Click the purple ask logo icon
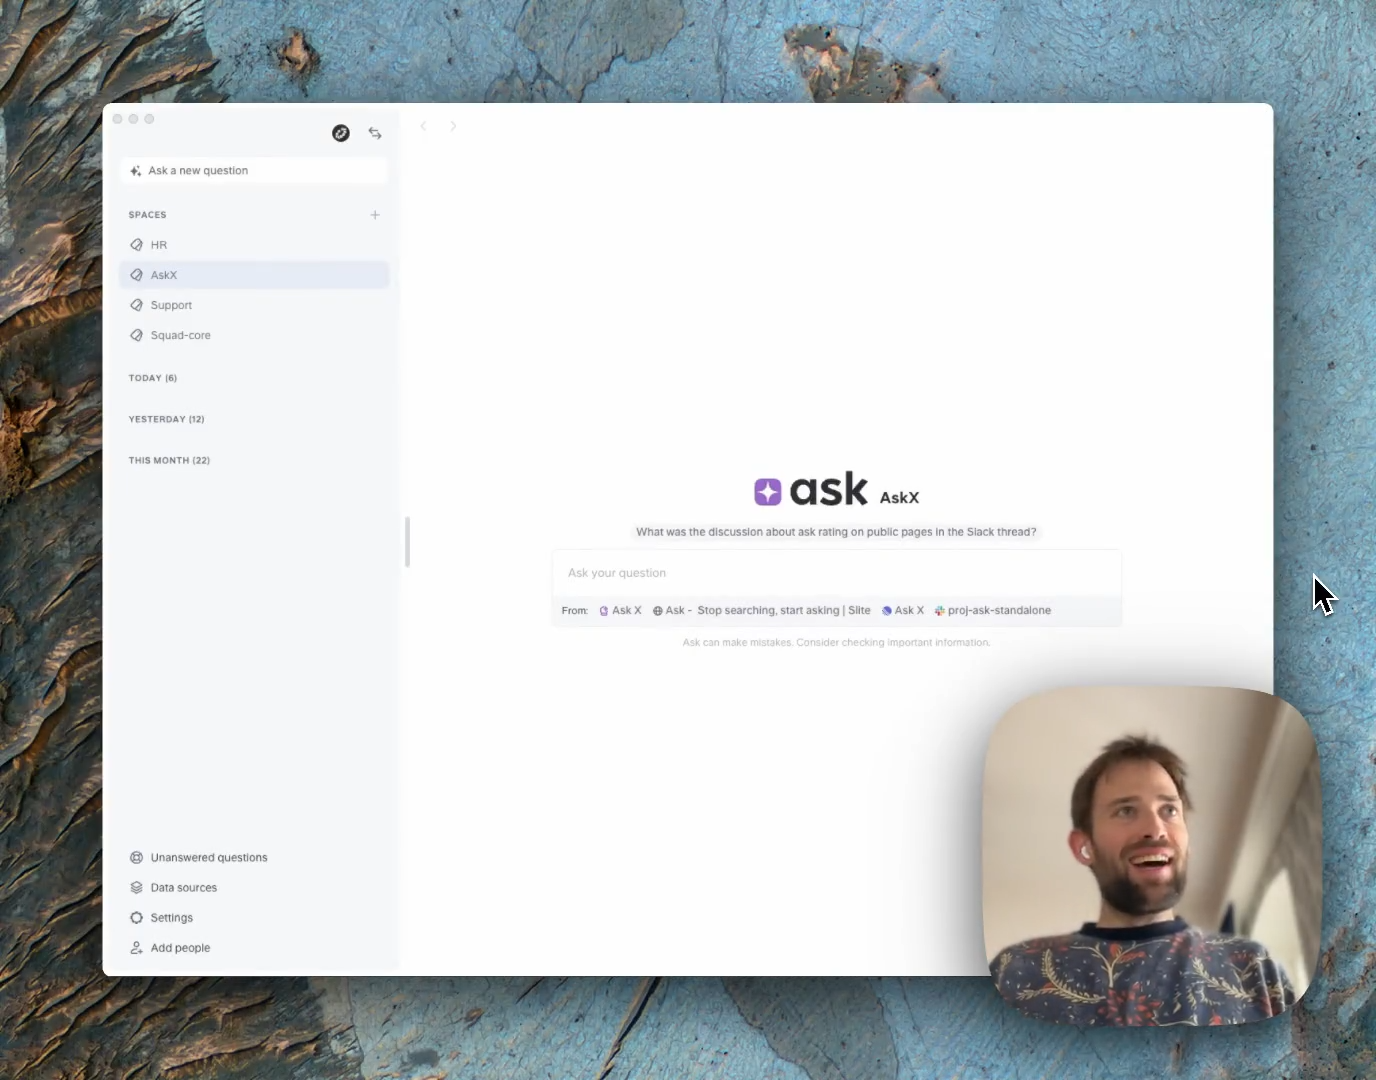This screenshot has width=1376, height=1080. click(768, 492)
